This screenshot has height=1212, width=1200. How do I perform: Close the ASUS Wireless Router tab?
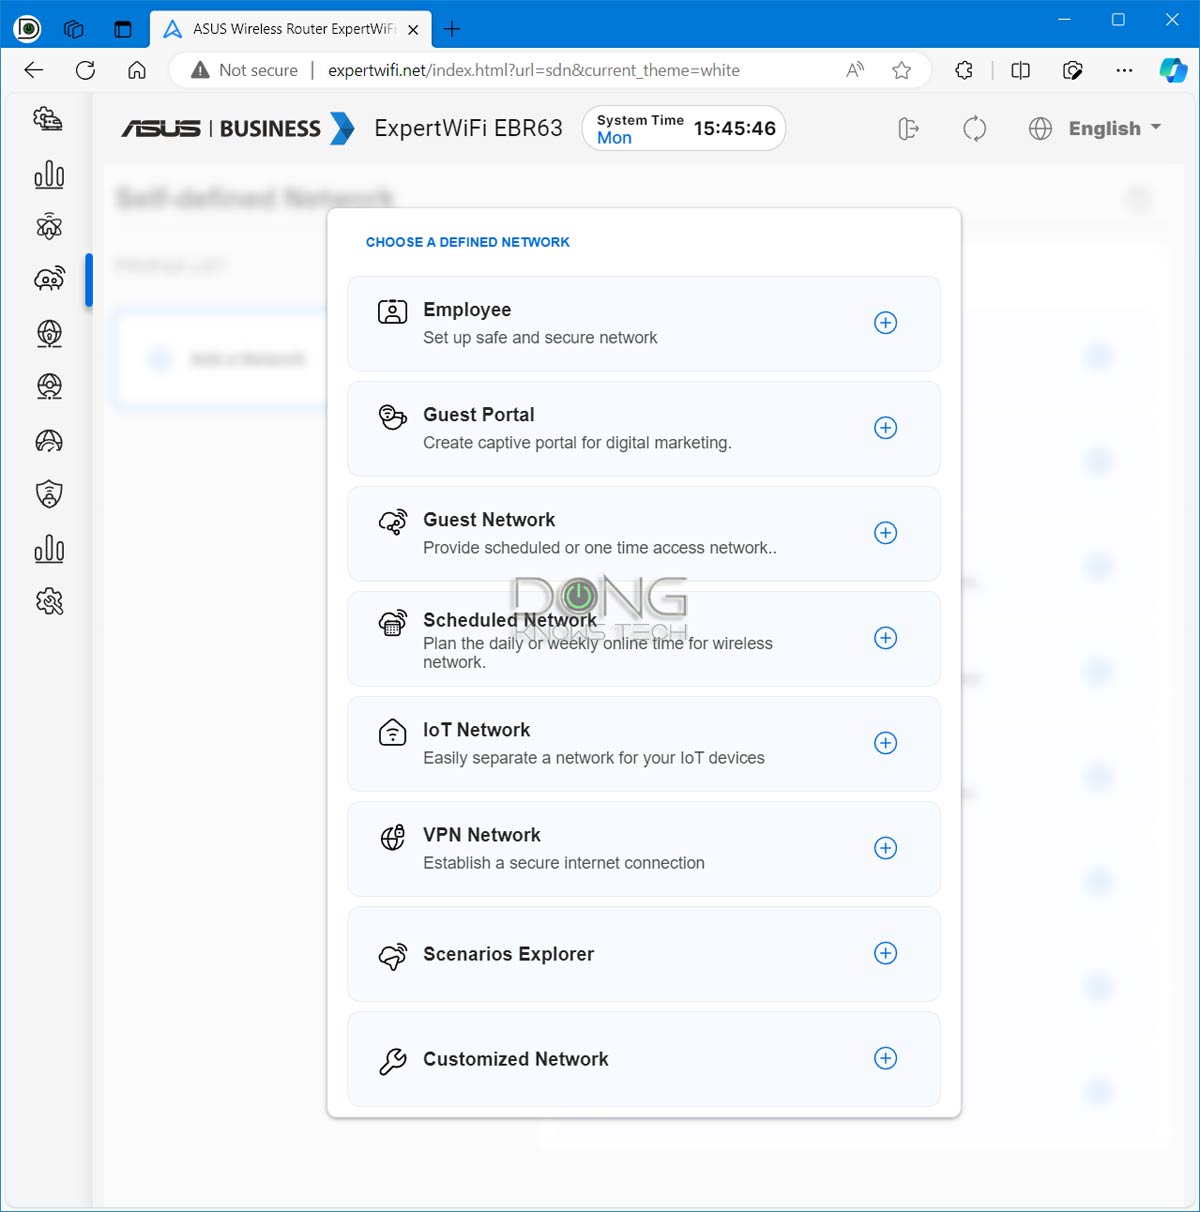(x=413, y=30)
